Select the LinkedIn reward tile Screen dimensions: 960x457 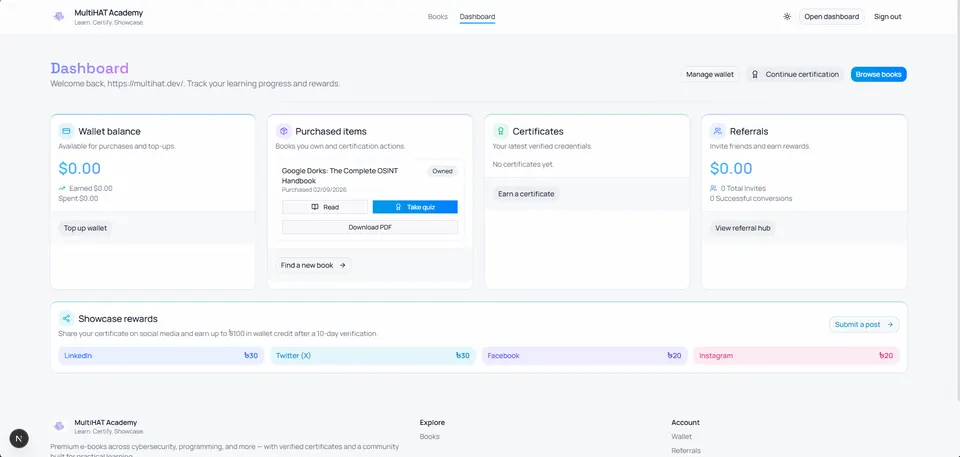click(161, 355)
